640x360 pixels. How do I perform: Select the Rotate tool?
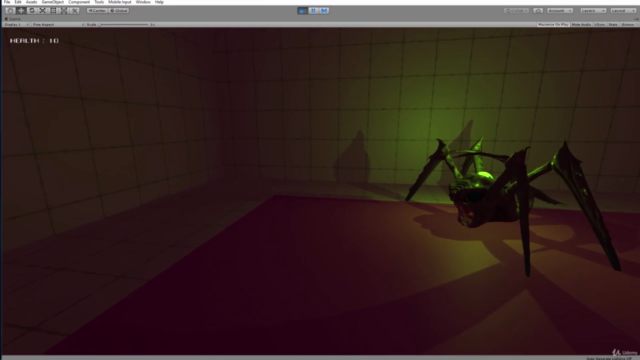[32, 11]
